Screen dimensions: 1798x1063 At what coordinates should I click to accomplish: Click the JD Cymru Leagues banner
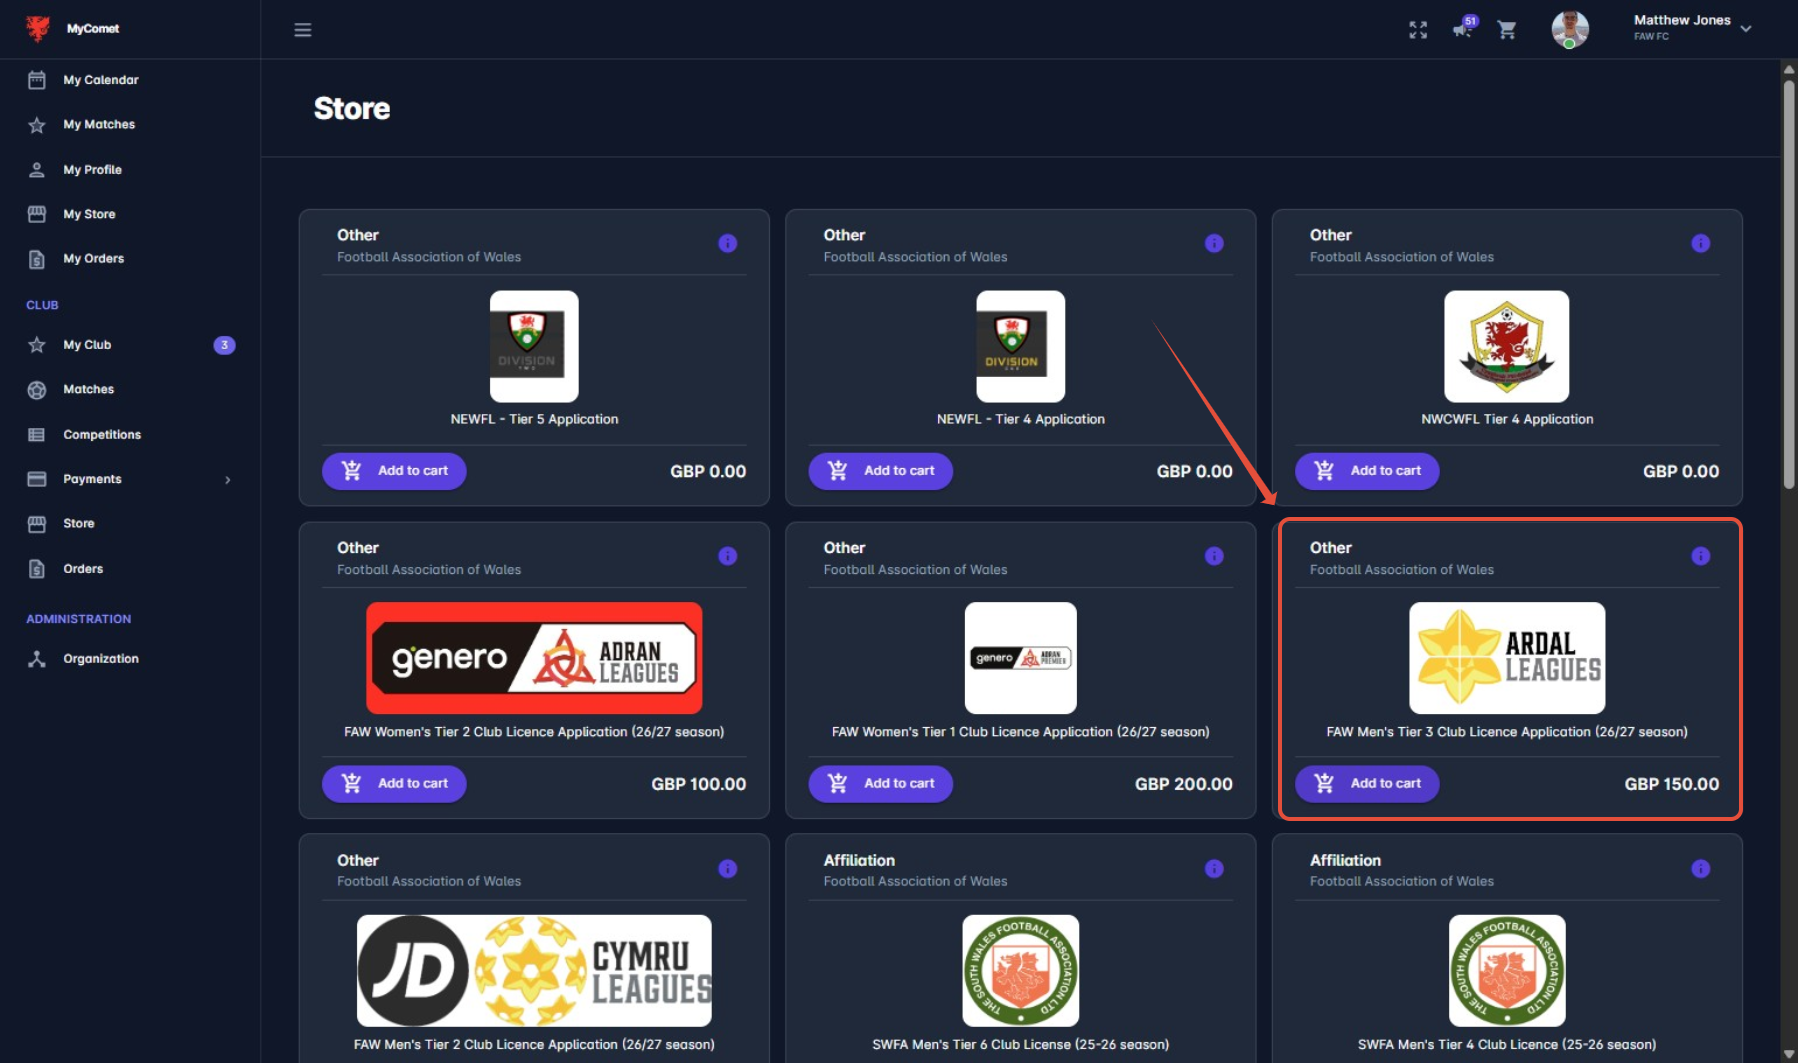tap(534, 971)
